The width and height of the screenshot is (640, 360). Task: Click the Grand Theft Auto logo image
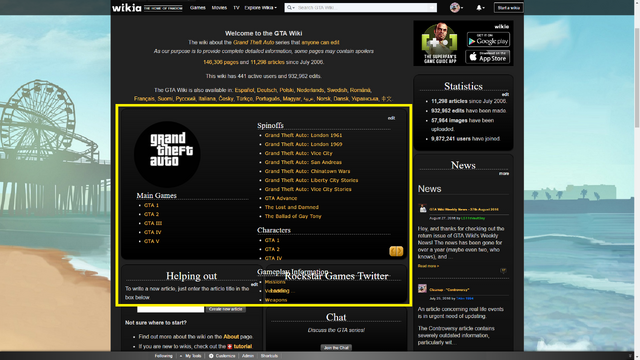[167, 154]
